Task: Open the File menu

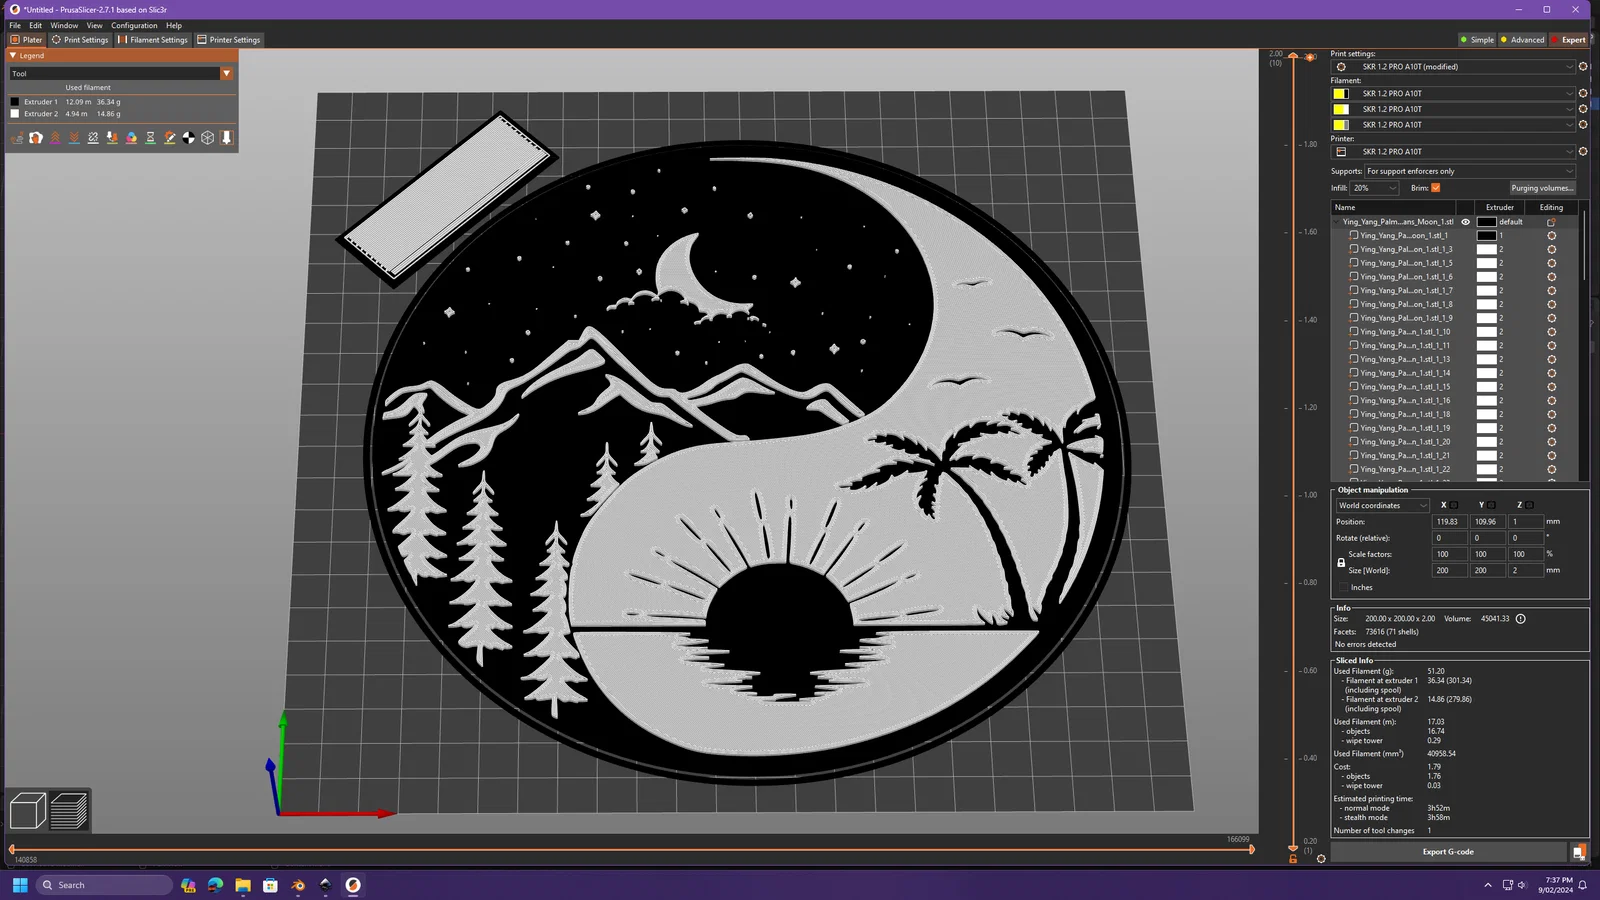Action: pos(15,25)
